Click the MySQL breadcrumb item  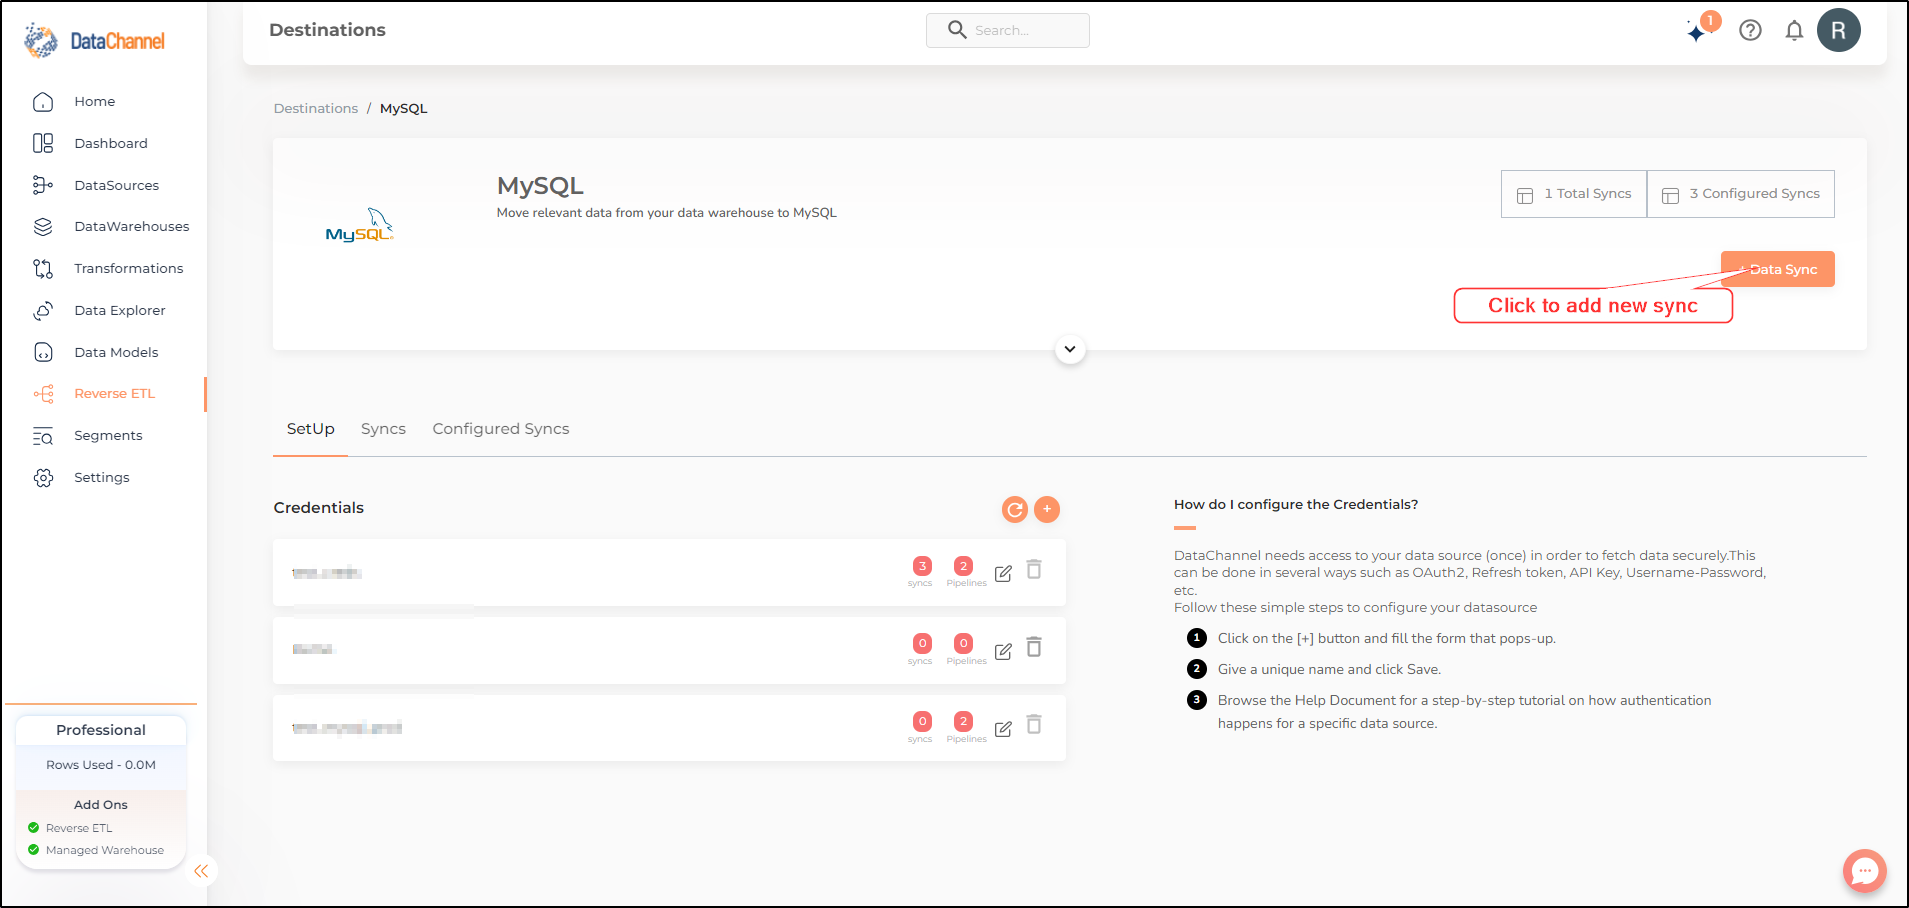[x=404, y=109]
